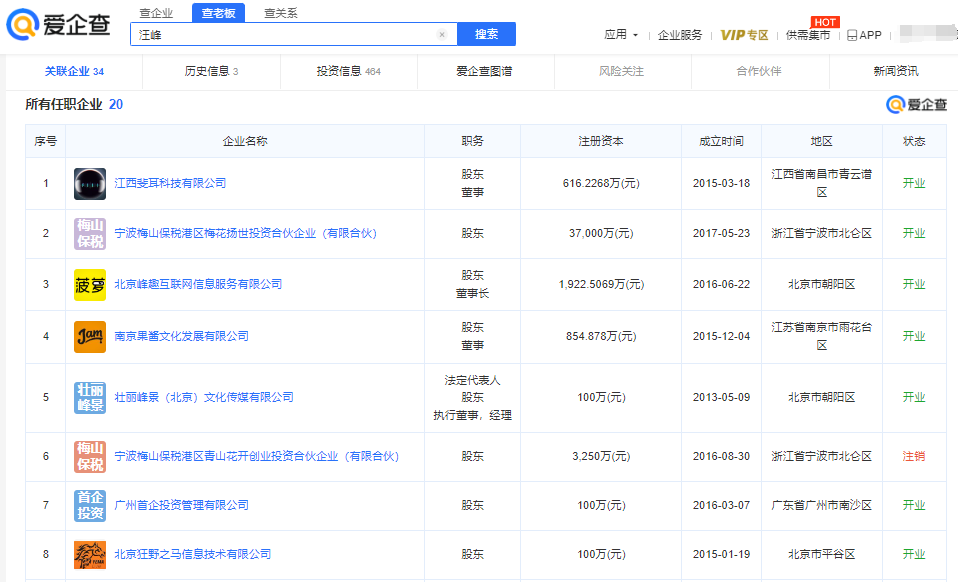Open 宁波梅山保税港区梅花扬世投资合伙企业 link
Image resolution: width=958 pixels, height=582 pixels.
pos(246,233)
